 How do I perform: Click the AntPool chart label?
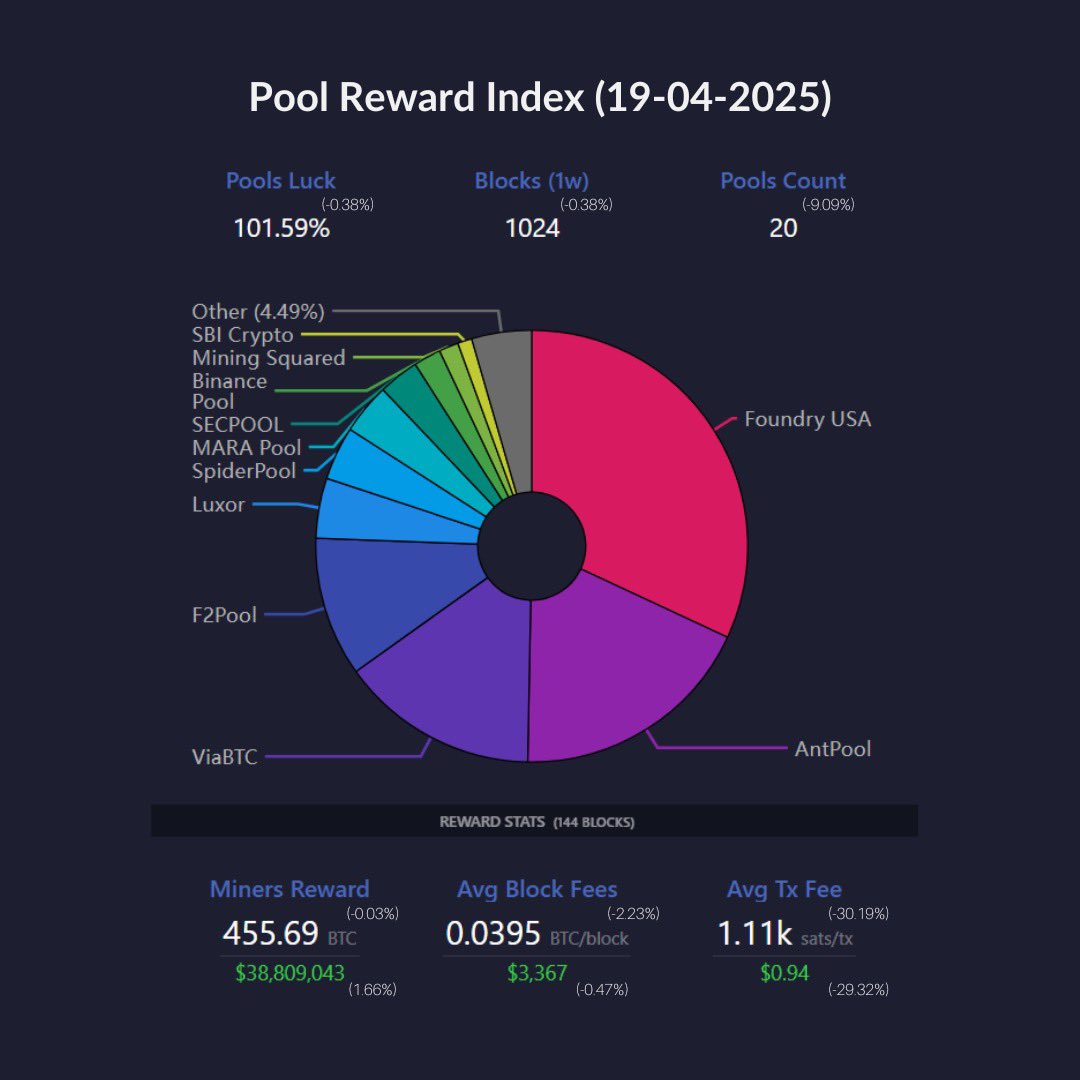833,749
